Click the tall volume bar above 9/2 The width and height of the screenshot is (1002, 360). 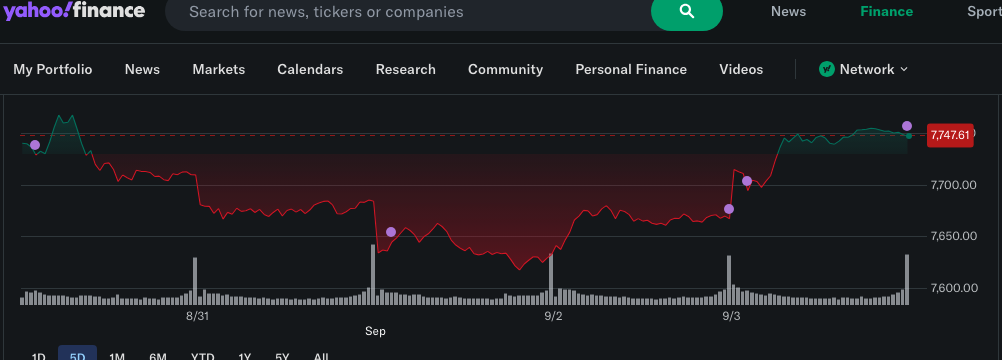(551, 279)
